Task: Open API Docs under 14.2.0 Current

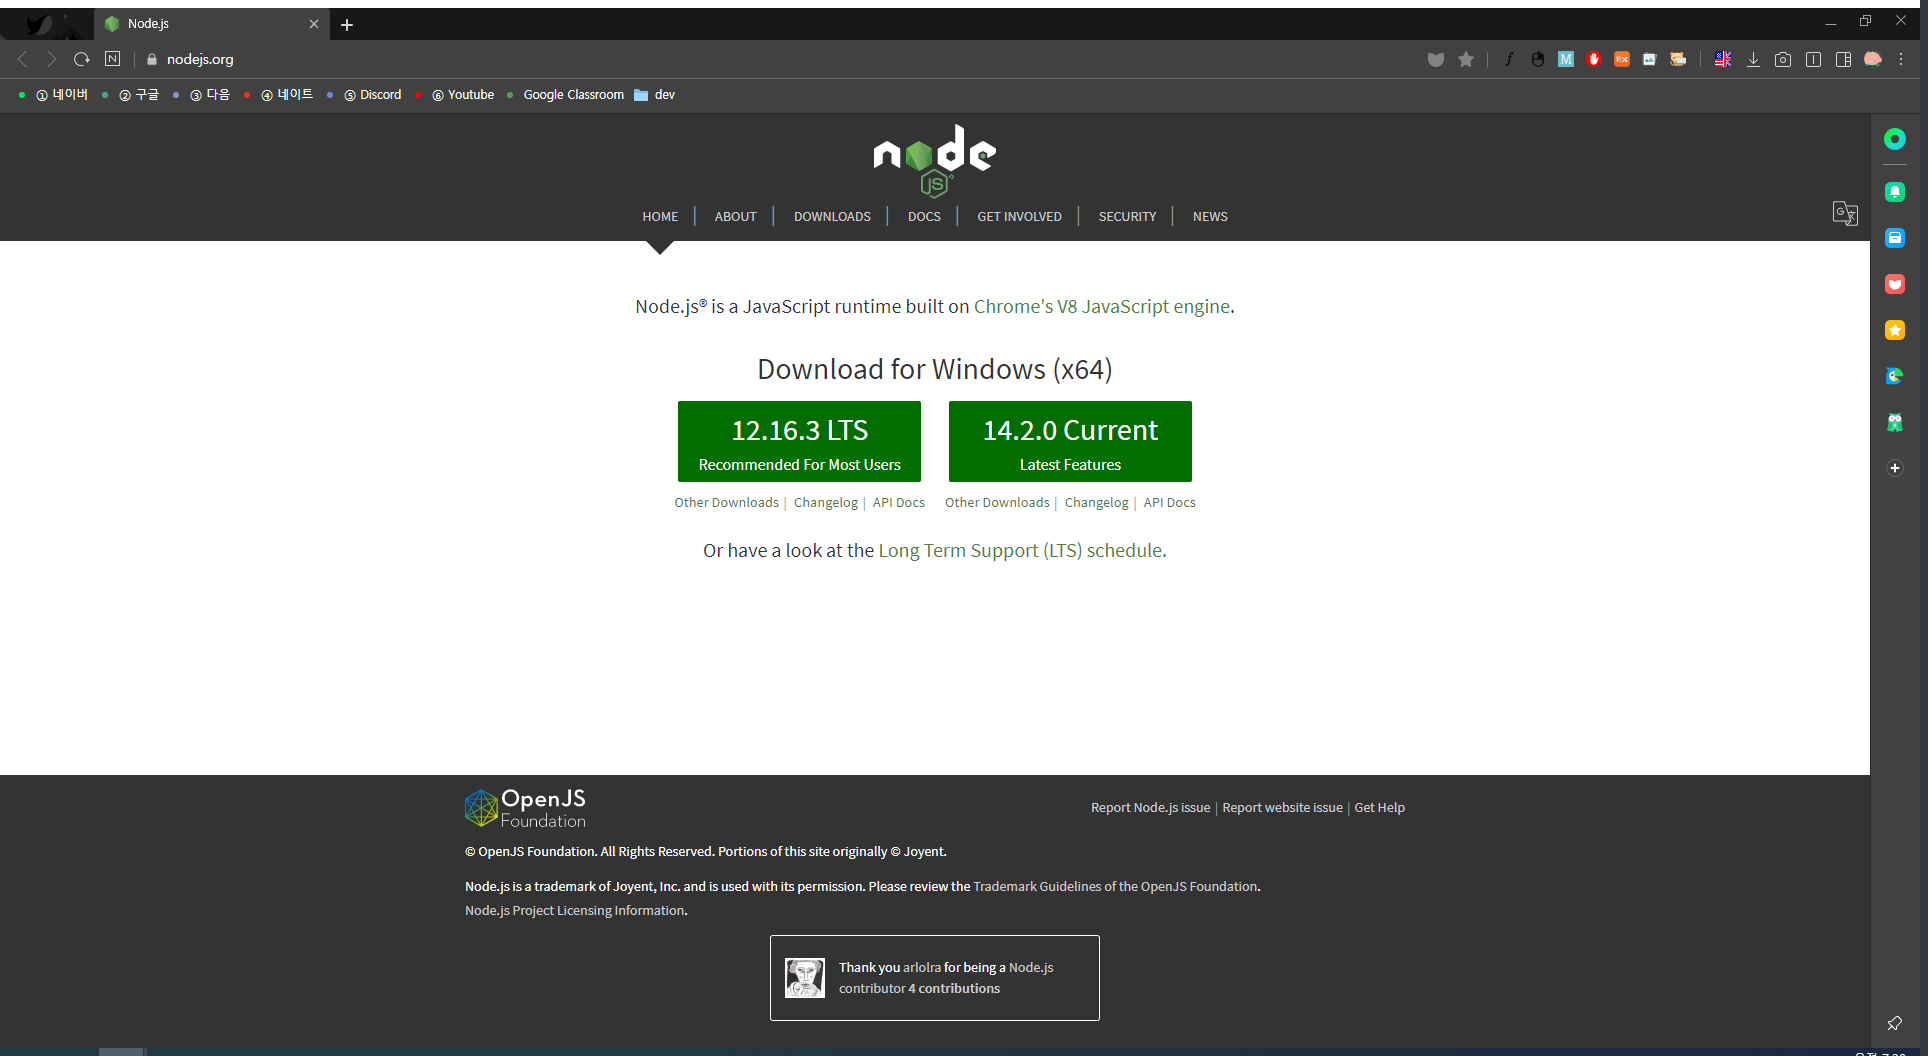Action: tap(1169, 503)
